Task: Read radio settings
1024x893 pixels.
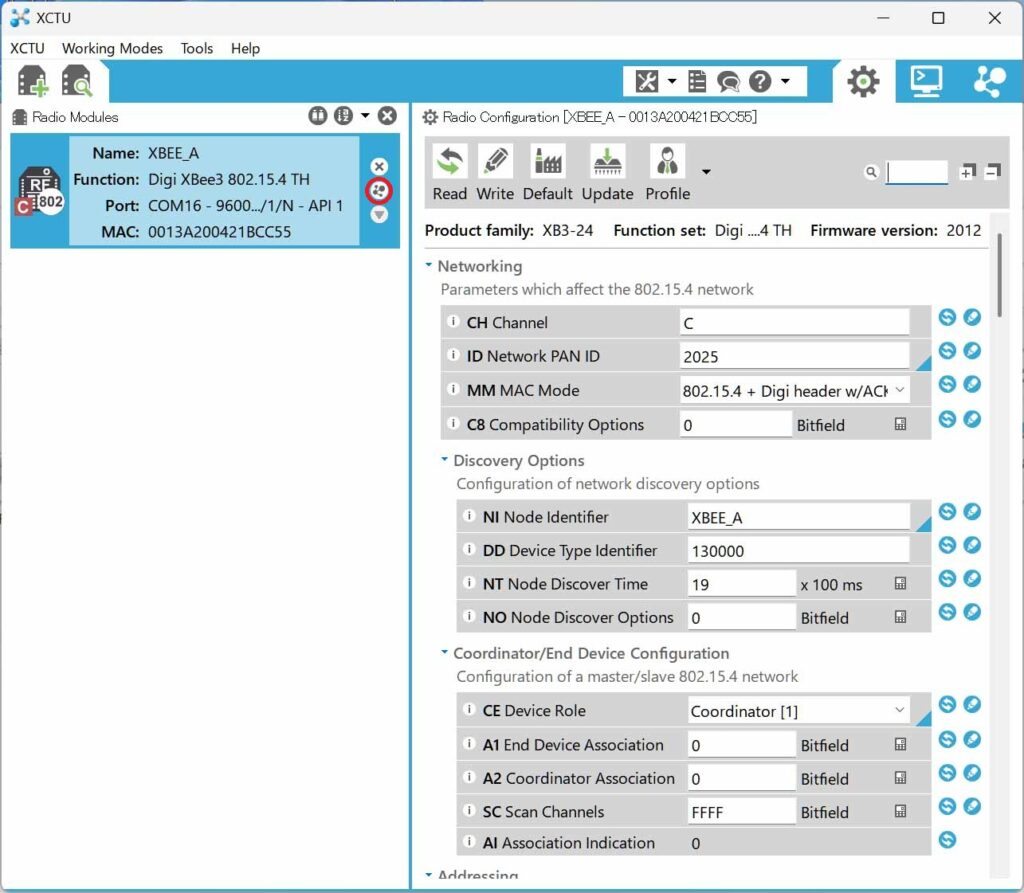Action: pyautogui.click(x=450, y=173)
